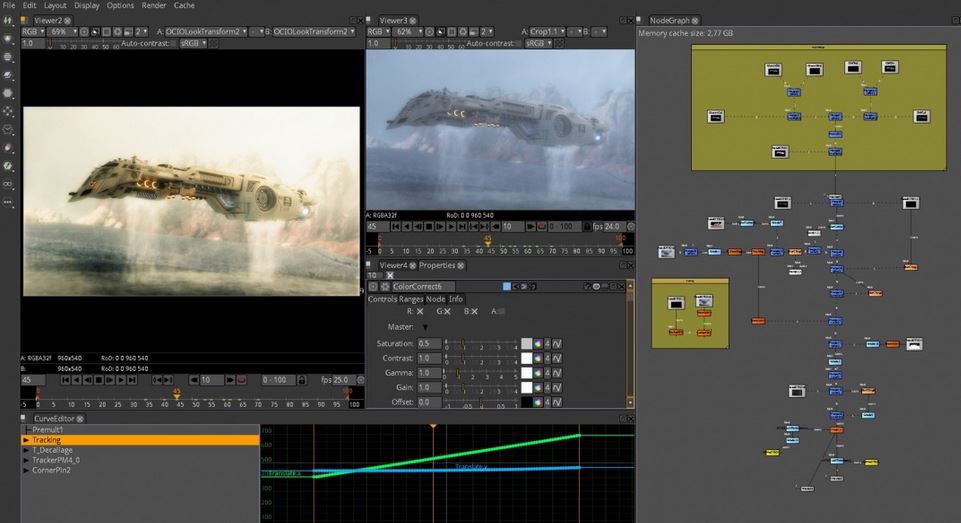Click Viewer2 clip-to-project icon
Viewport: 961px width, 523px height.
(95, 31)
